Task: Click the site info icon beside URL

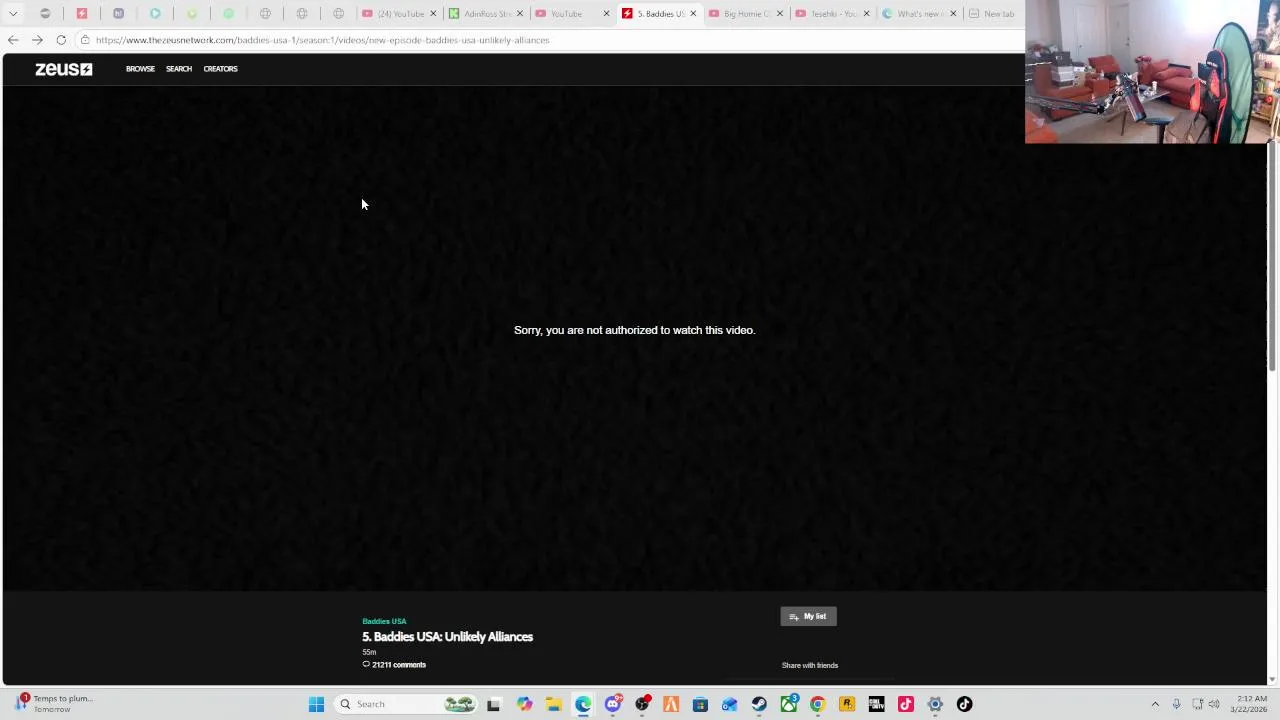Action: [x=85, y=40]
